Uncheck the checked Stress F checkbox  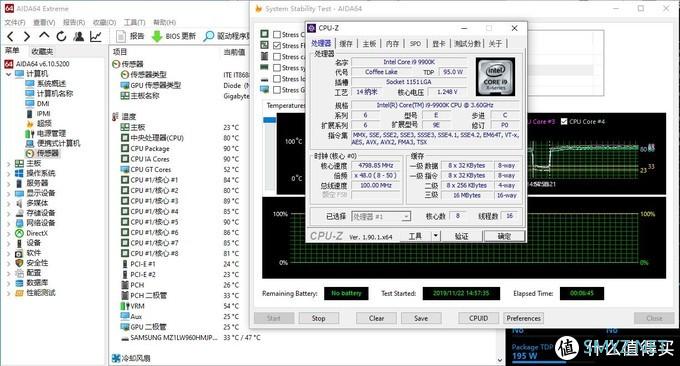277,45
